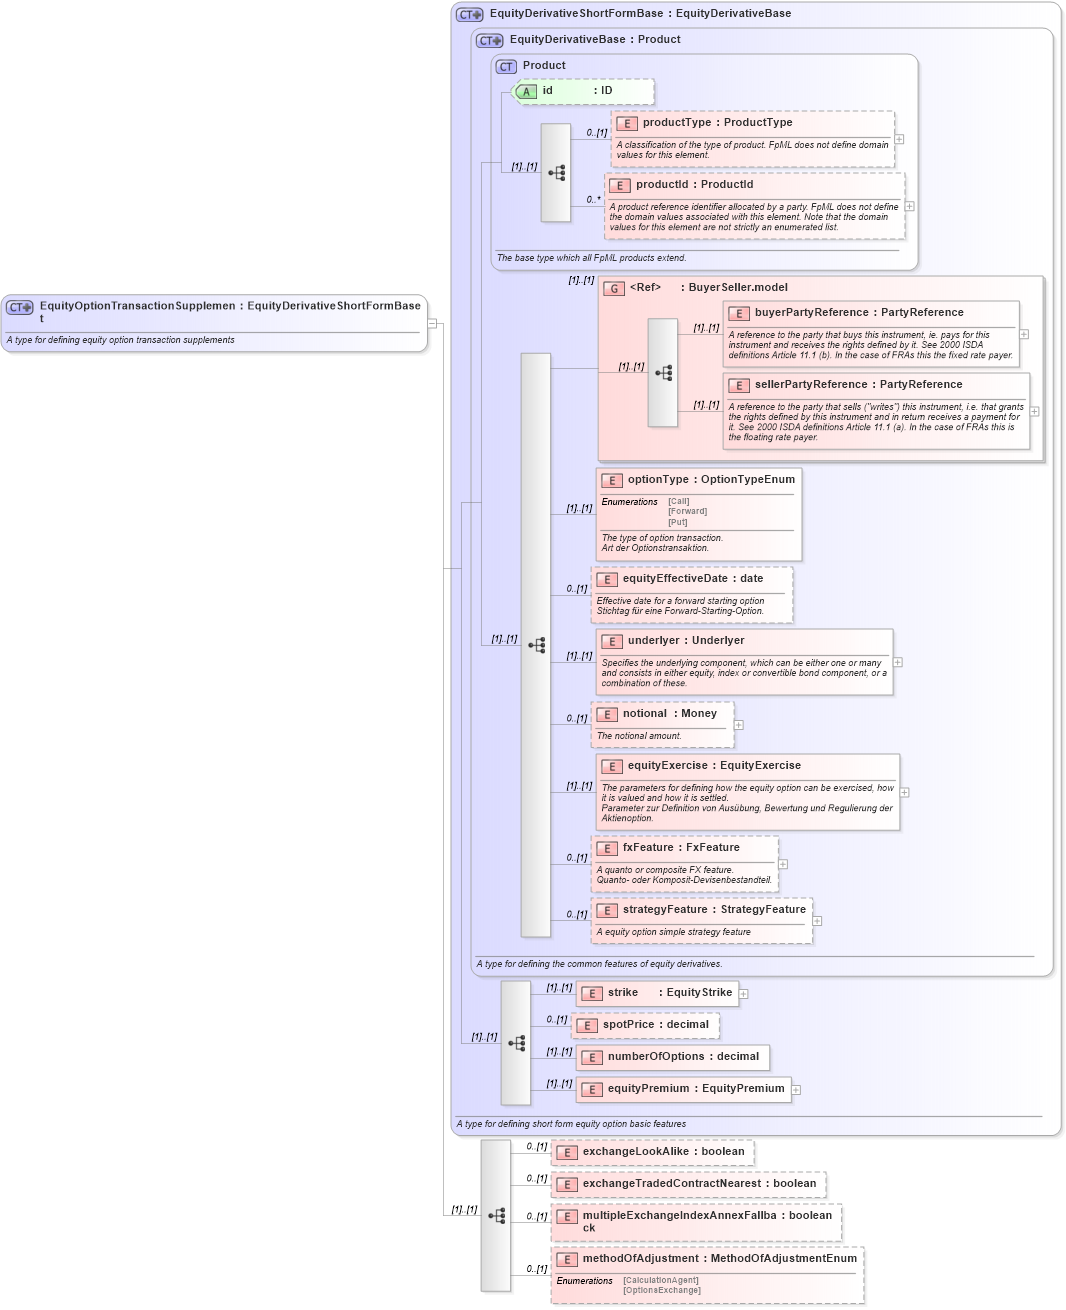Select the 'EquityDerivativeShortFormBase : EquityDerivativeBase' title text
1066x1310 pixels.
click(640, 14)
